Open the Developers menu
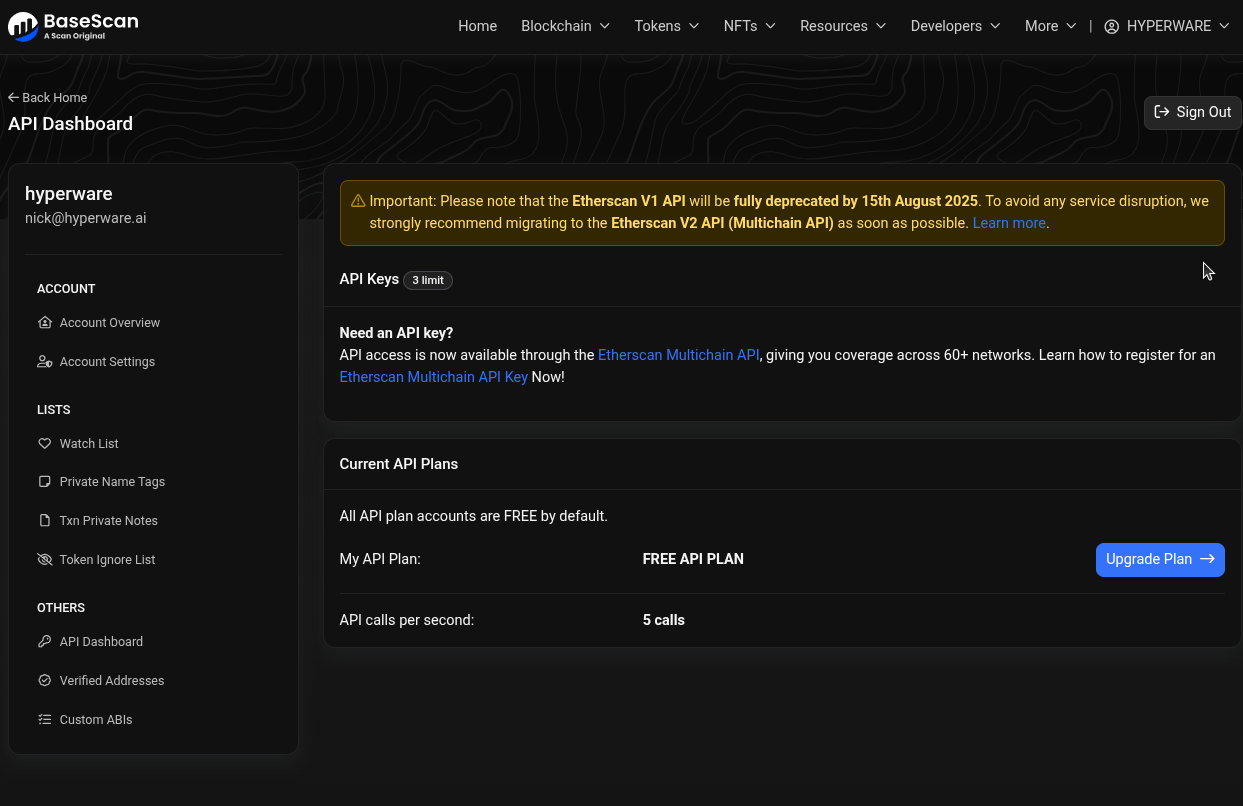This screenshot has width=1243, height=806. (x=955, y=26)
